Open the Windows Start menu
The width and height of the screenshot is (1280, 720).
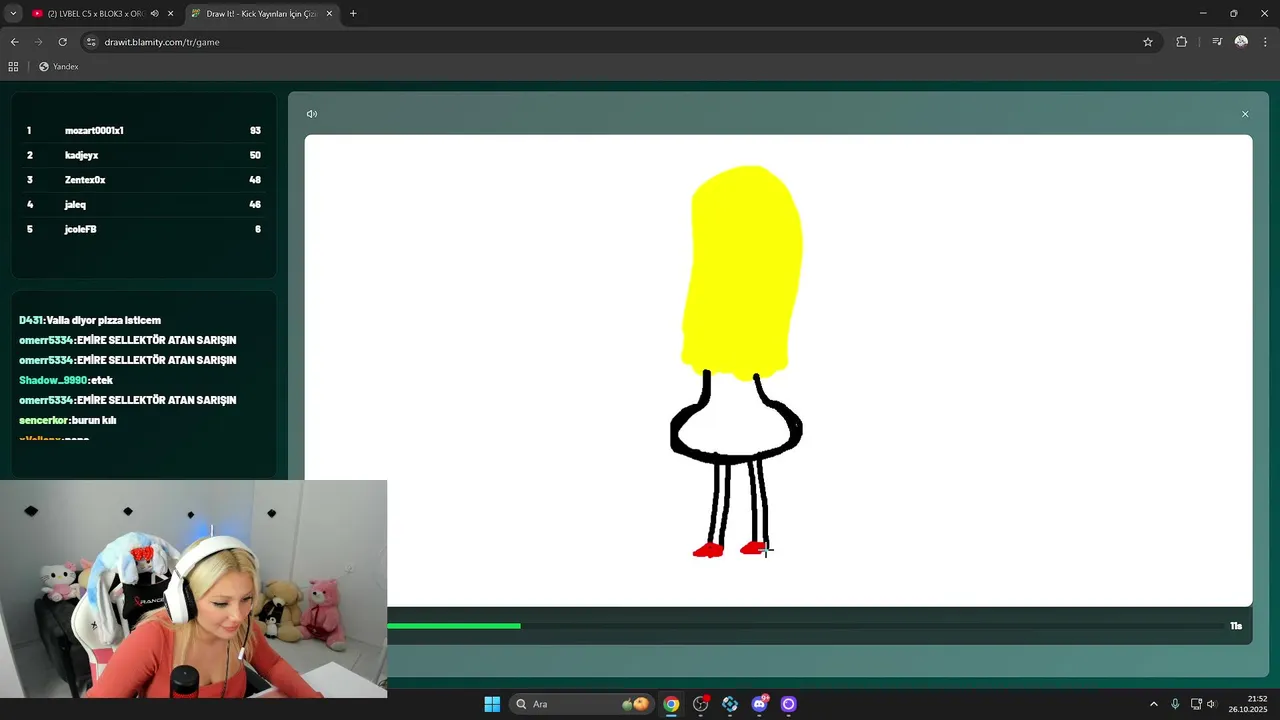(492, 704)
